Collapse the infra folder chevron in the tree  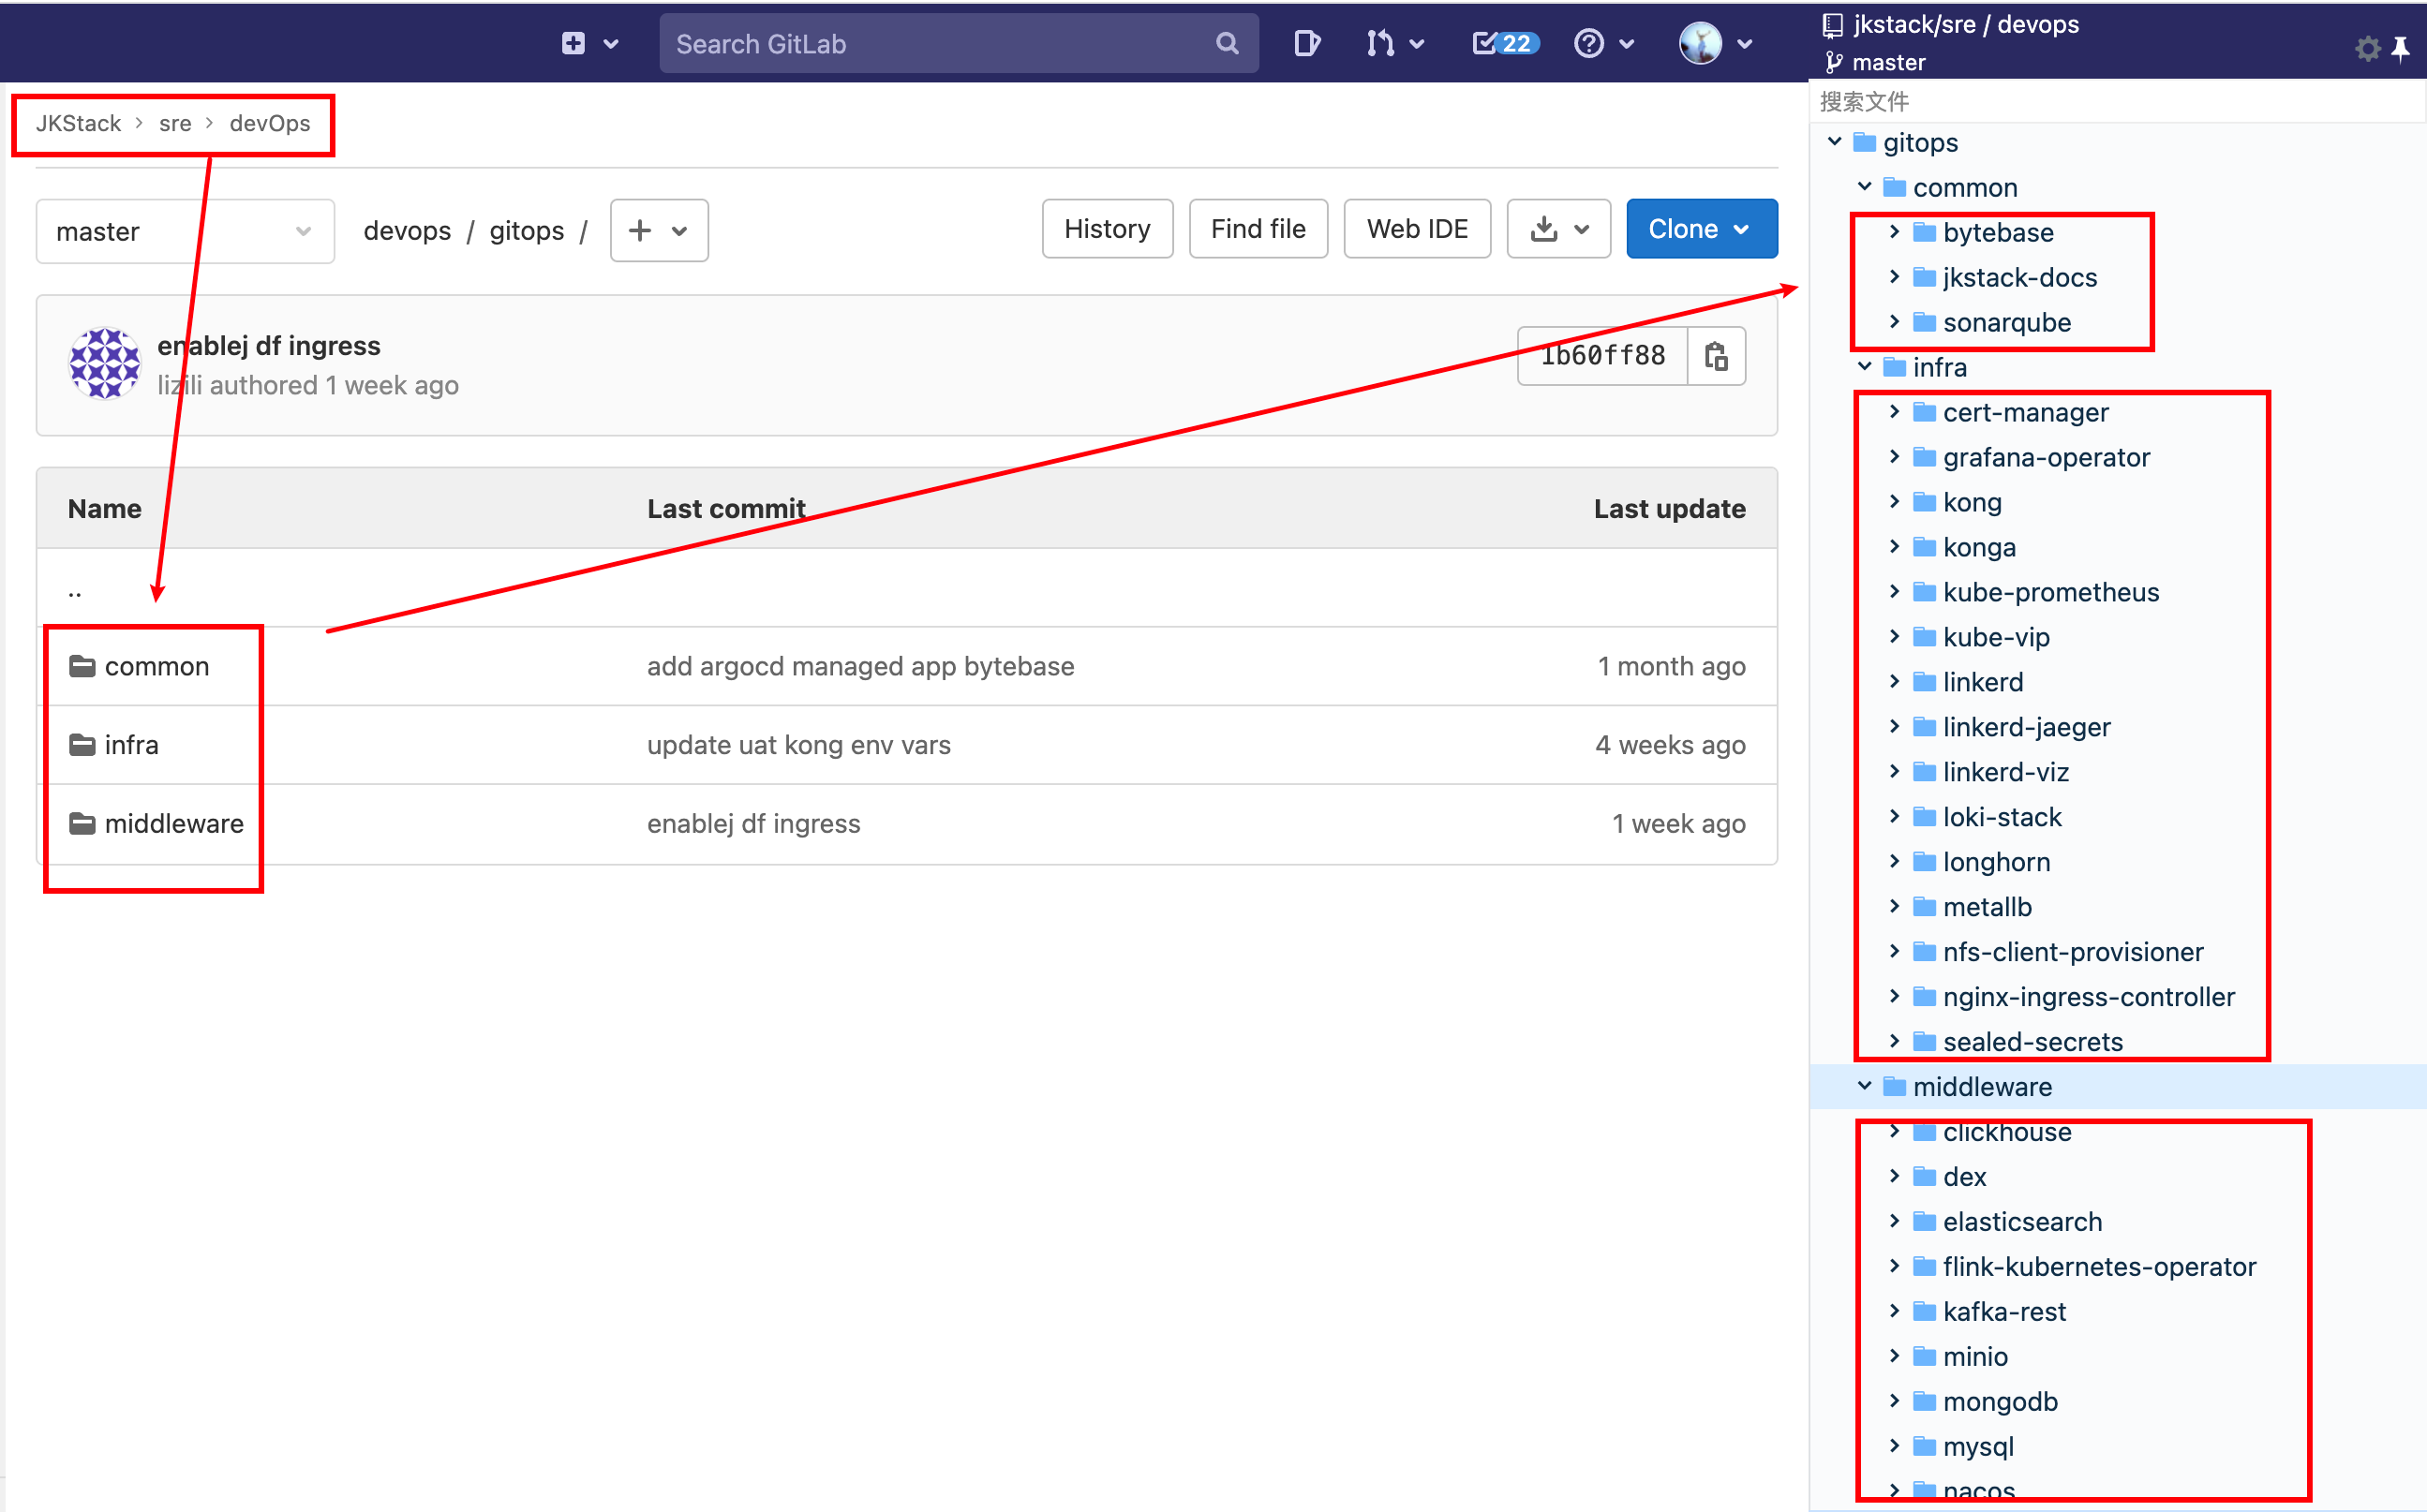click(1865, 367)
